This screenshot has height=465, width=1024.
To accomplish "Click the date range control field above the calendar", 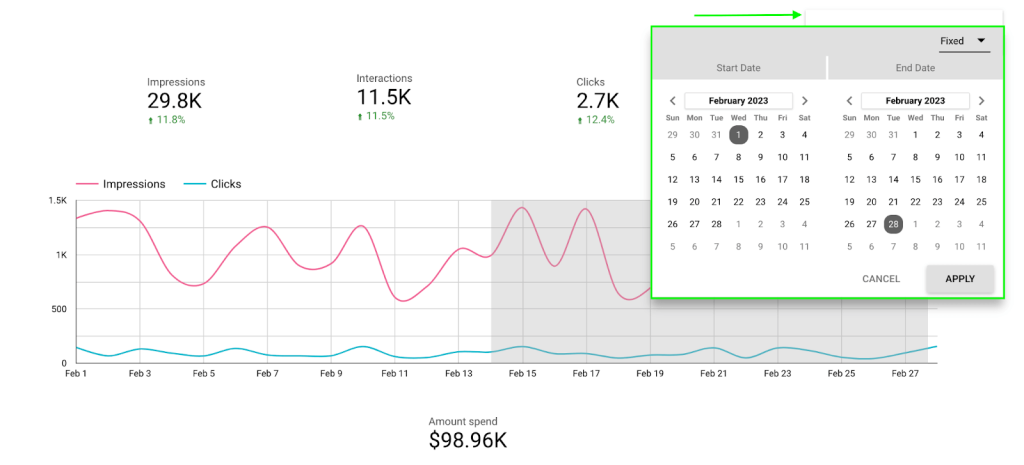I will pyautogui.click(x=904, y=17).
